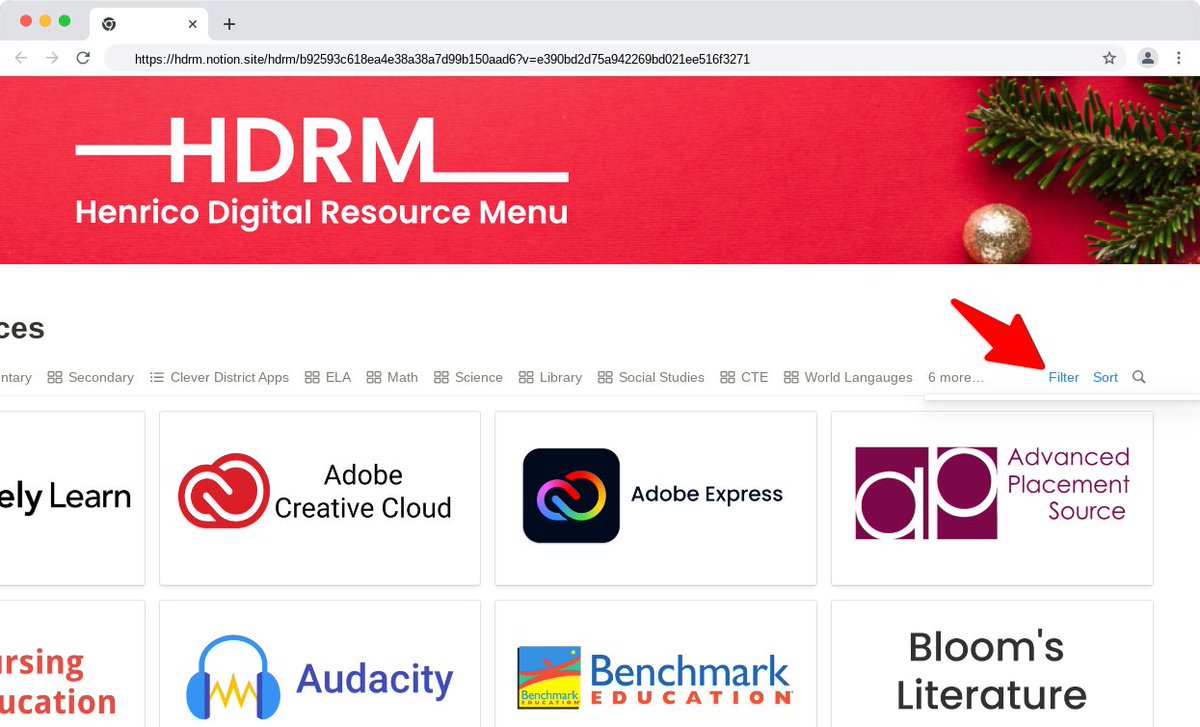Reload the page with refresh icon
Image resolution: width=1200 pixels, height=727 pixels.
(x=83, y=58)
